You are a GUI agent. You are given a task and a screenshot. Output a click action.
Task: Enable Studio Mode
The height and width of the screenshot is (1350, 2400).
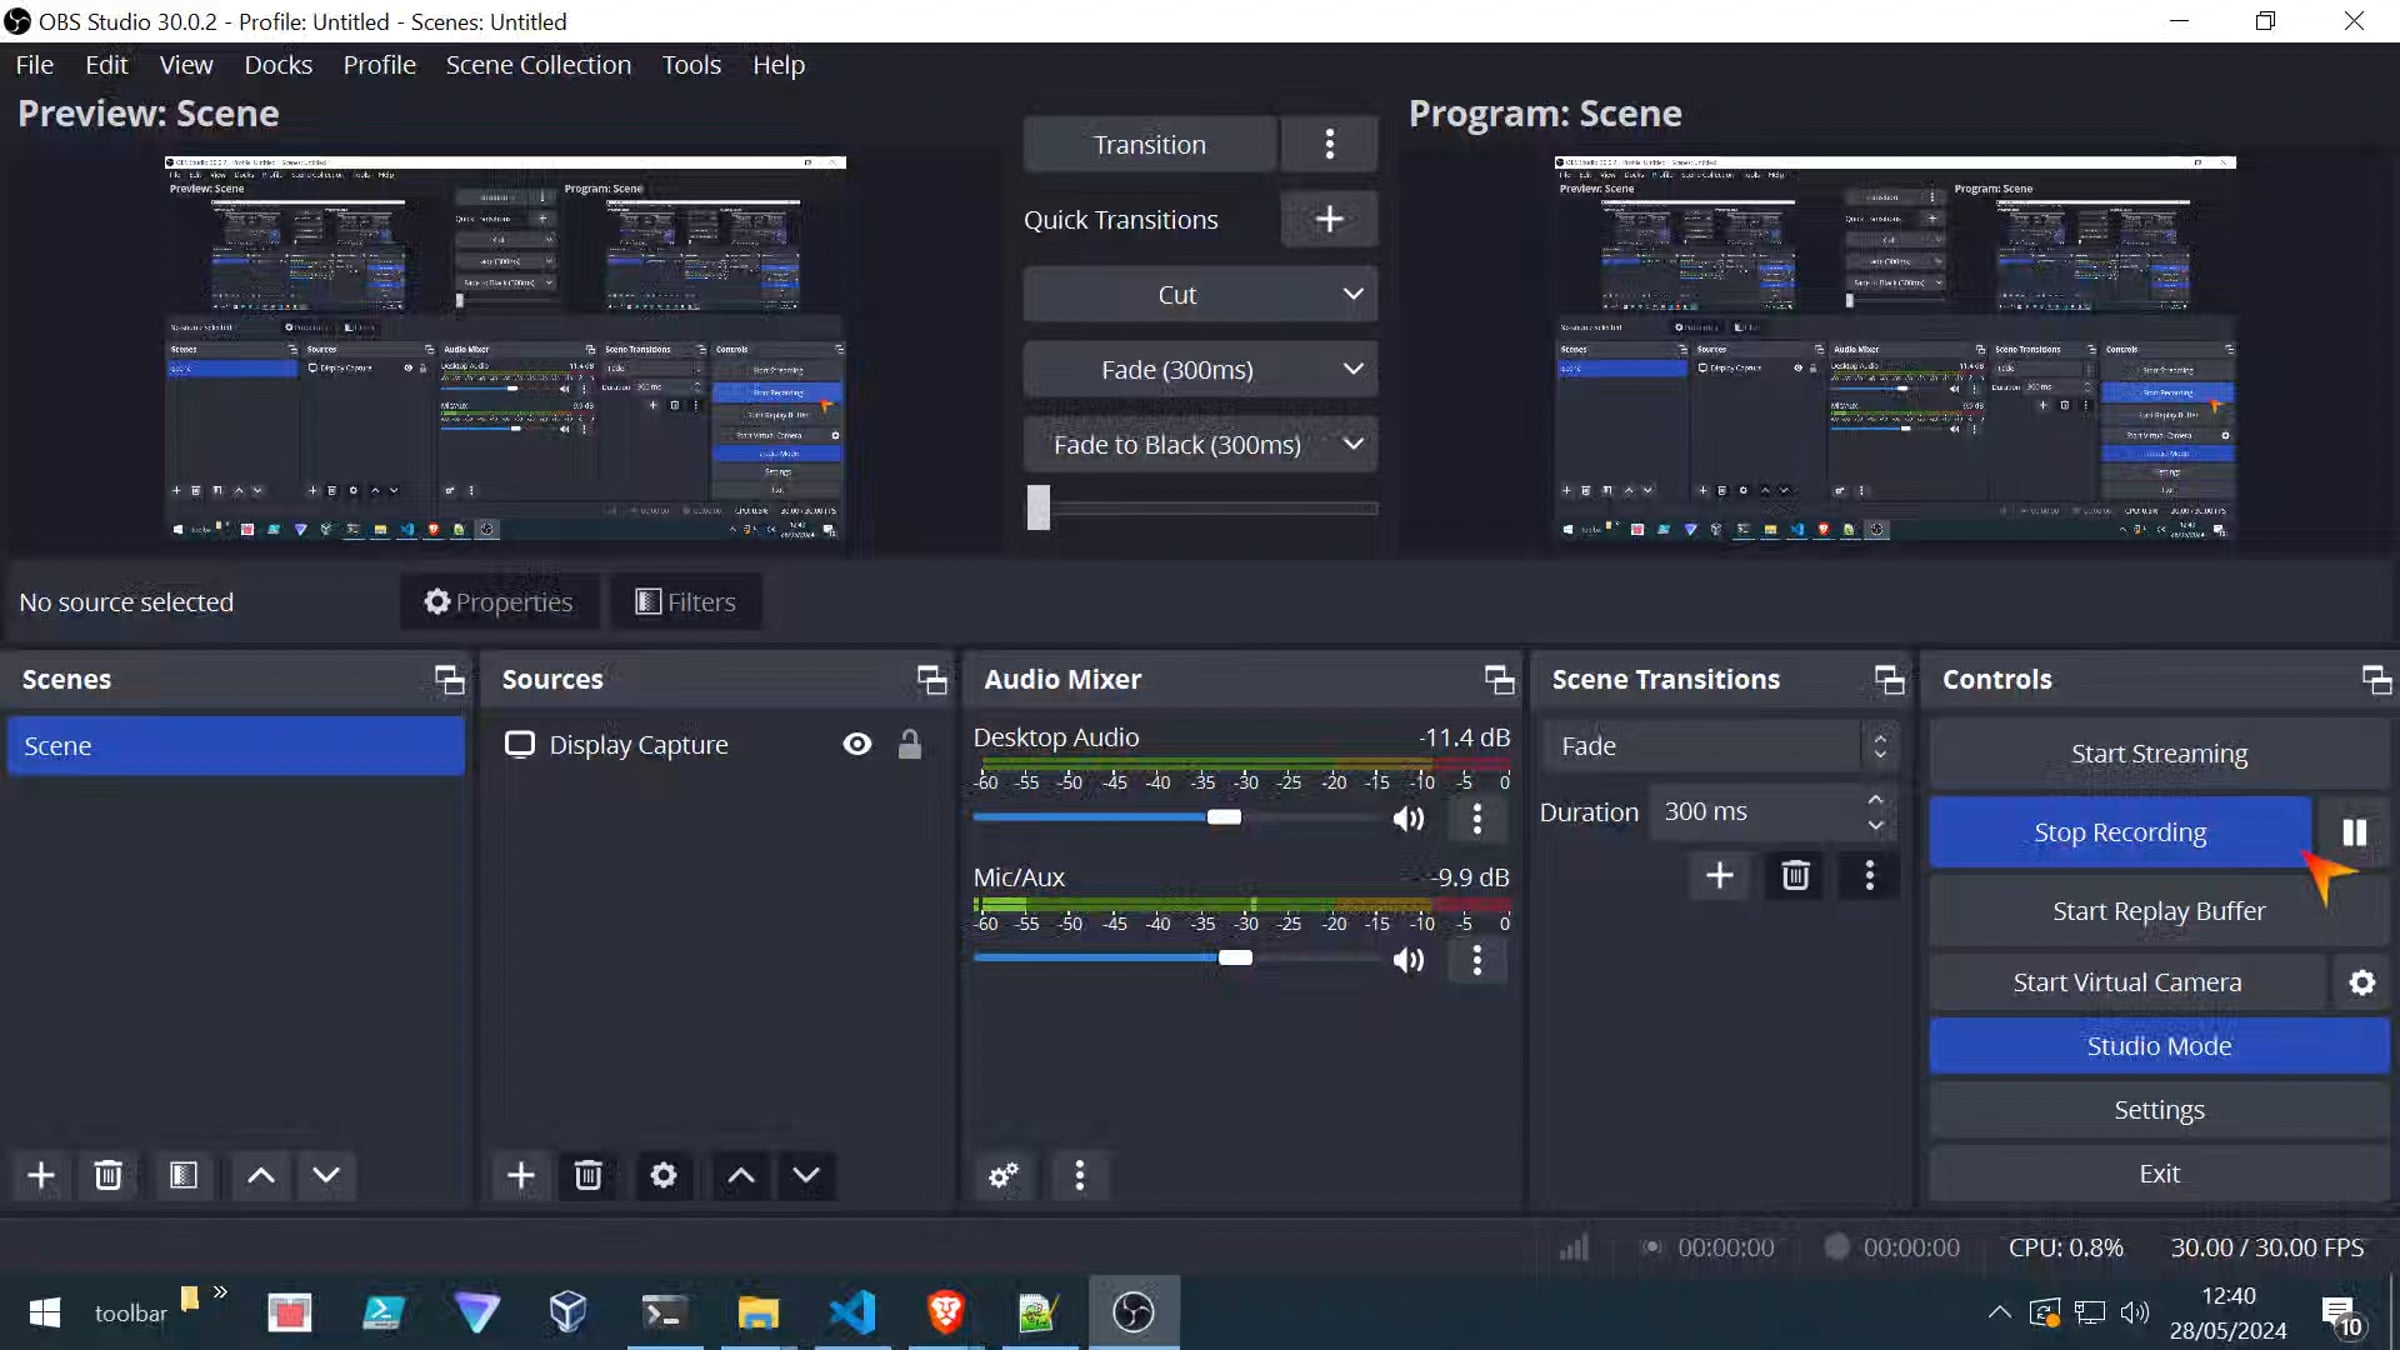click(x=2158, y=1045)
